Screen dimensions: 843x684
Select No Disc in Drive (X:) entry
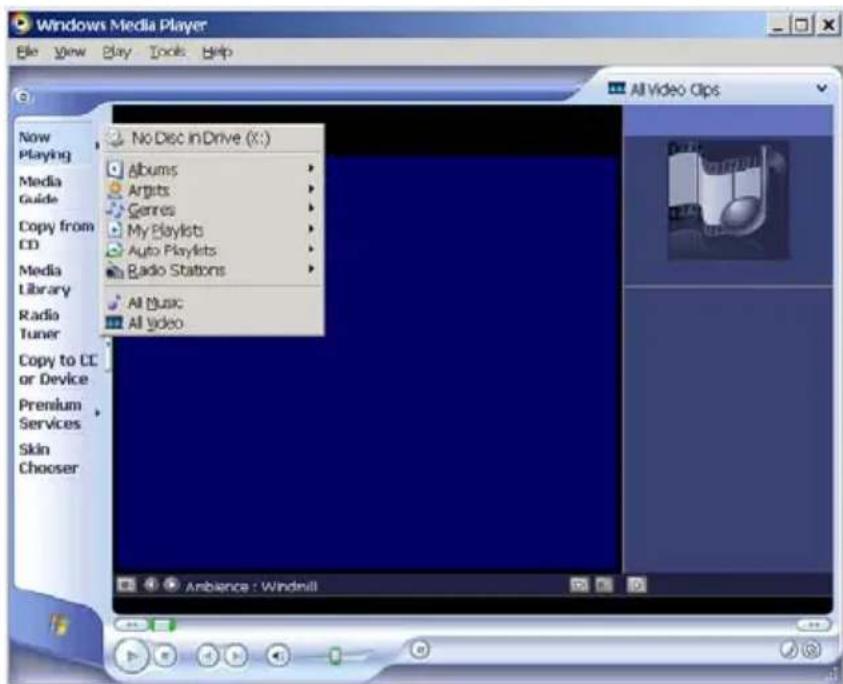click(x=213, y=138)
